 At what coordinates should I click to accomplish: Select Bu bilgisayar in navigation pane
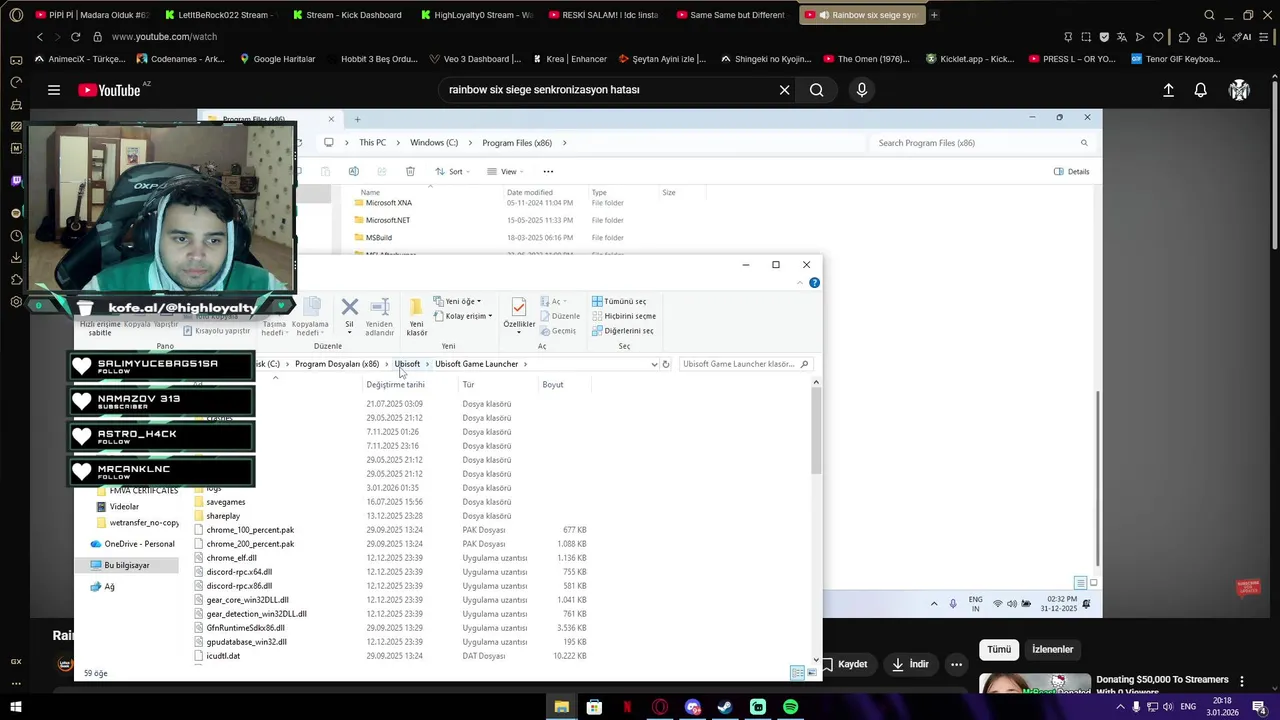127,565
